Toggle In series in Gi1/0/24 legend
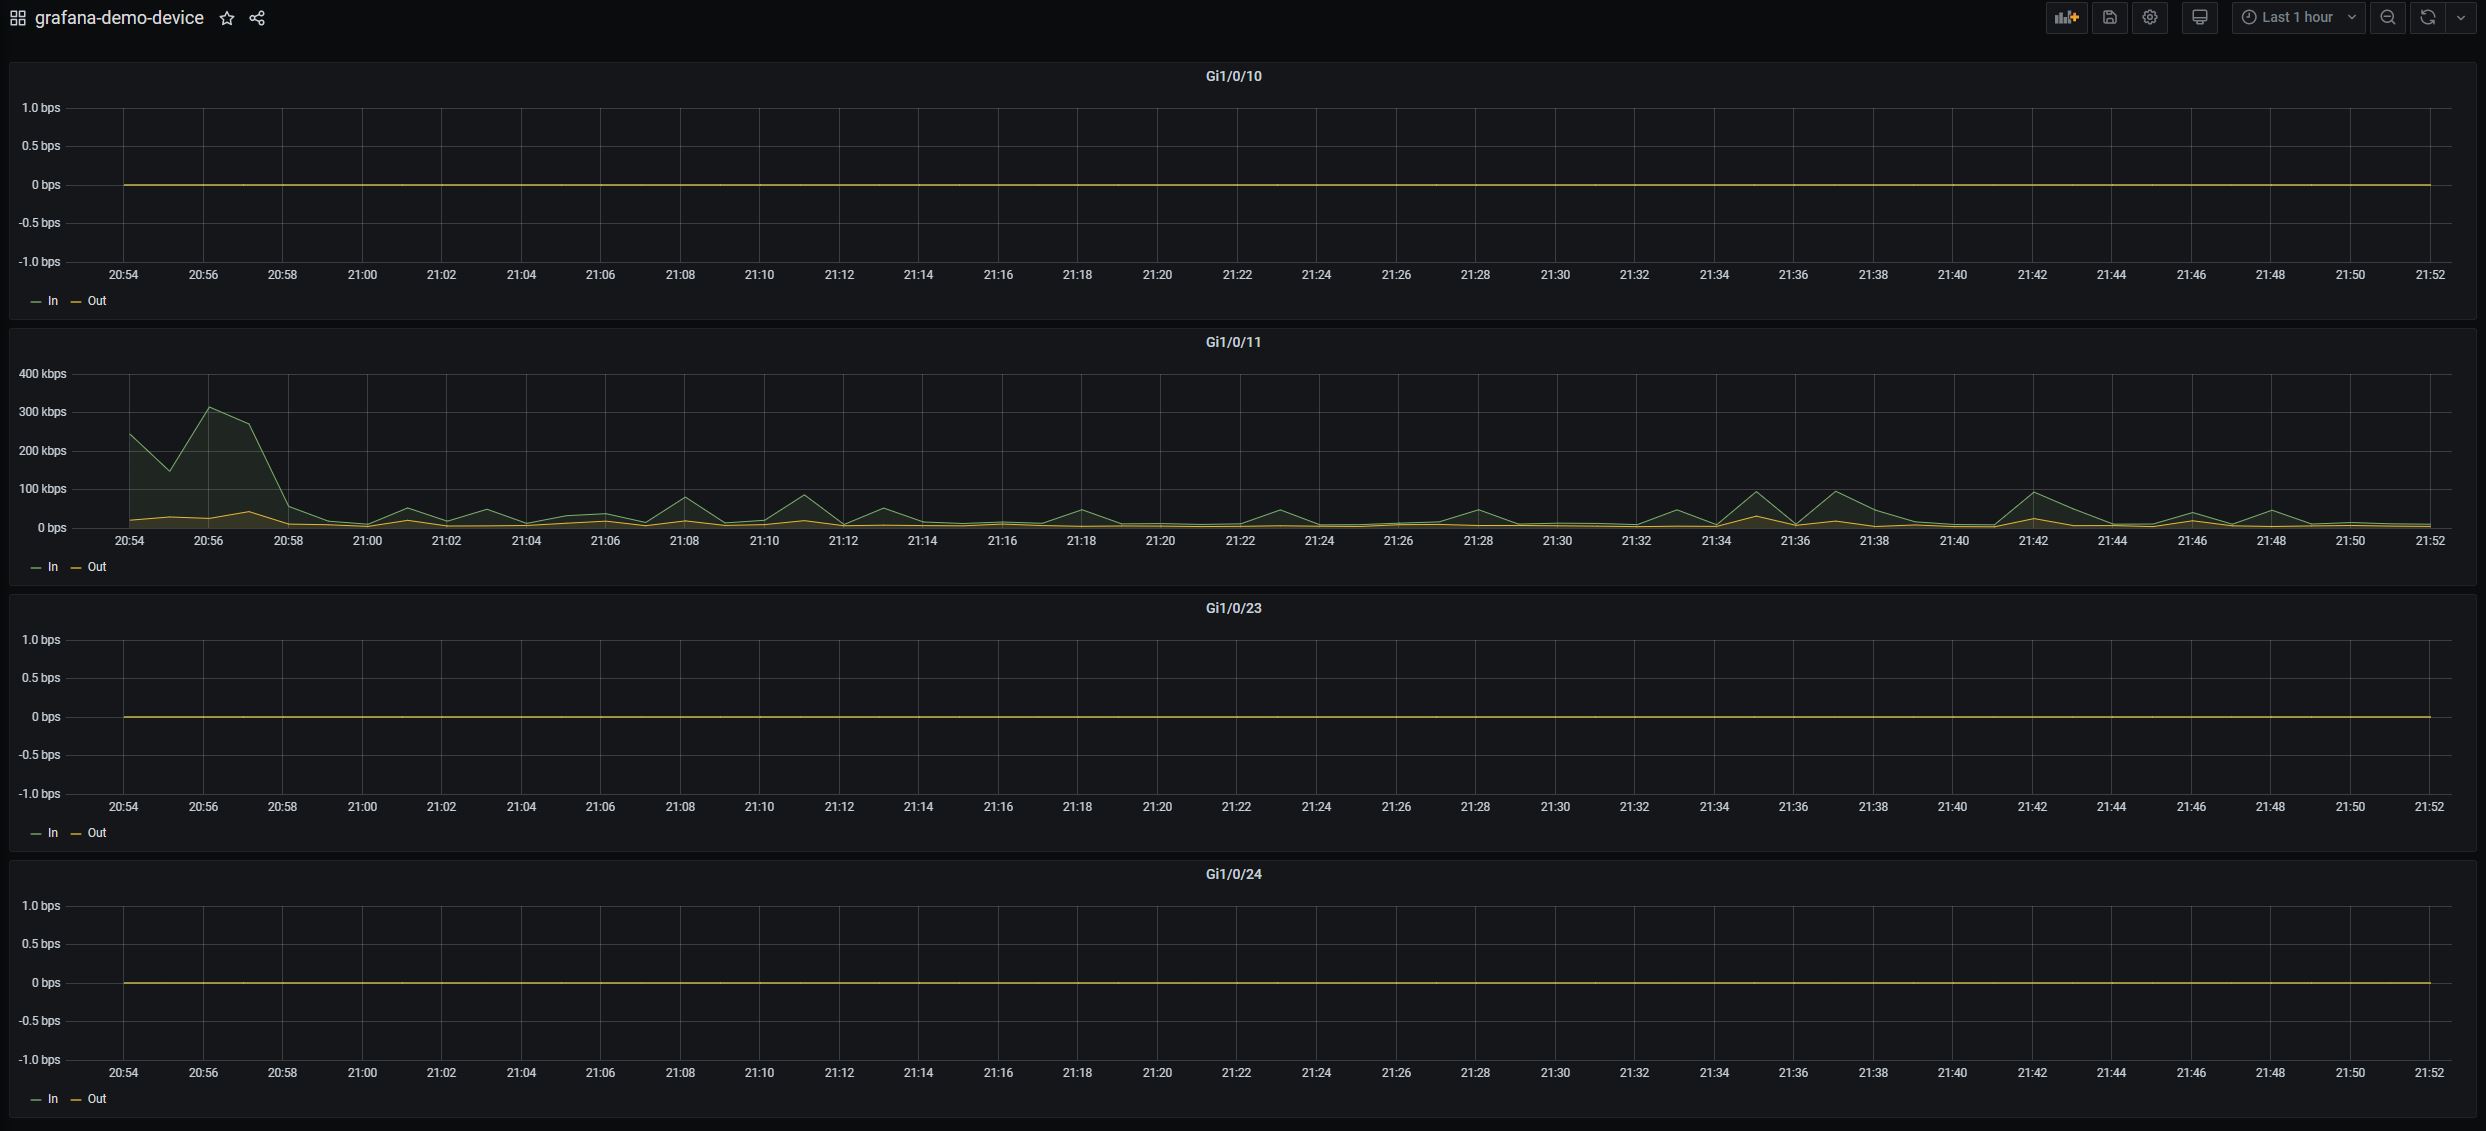This screenshot has width=2486, height=1131. [53, 1099]
